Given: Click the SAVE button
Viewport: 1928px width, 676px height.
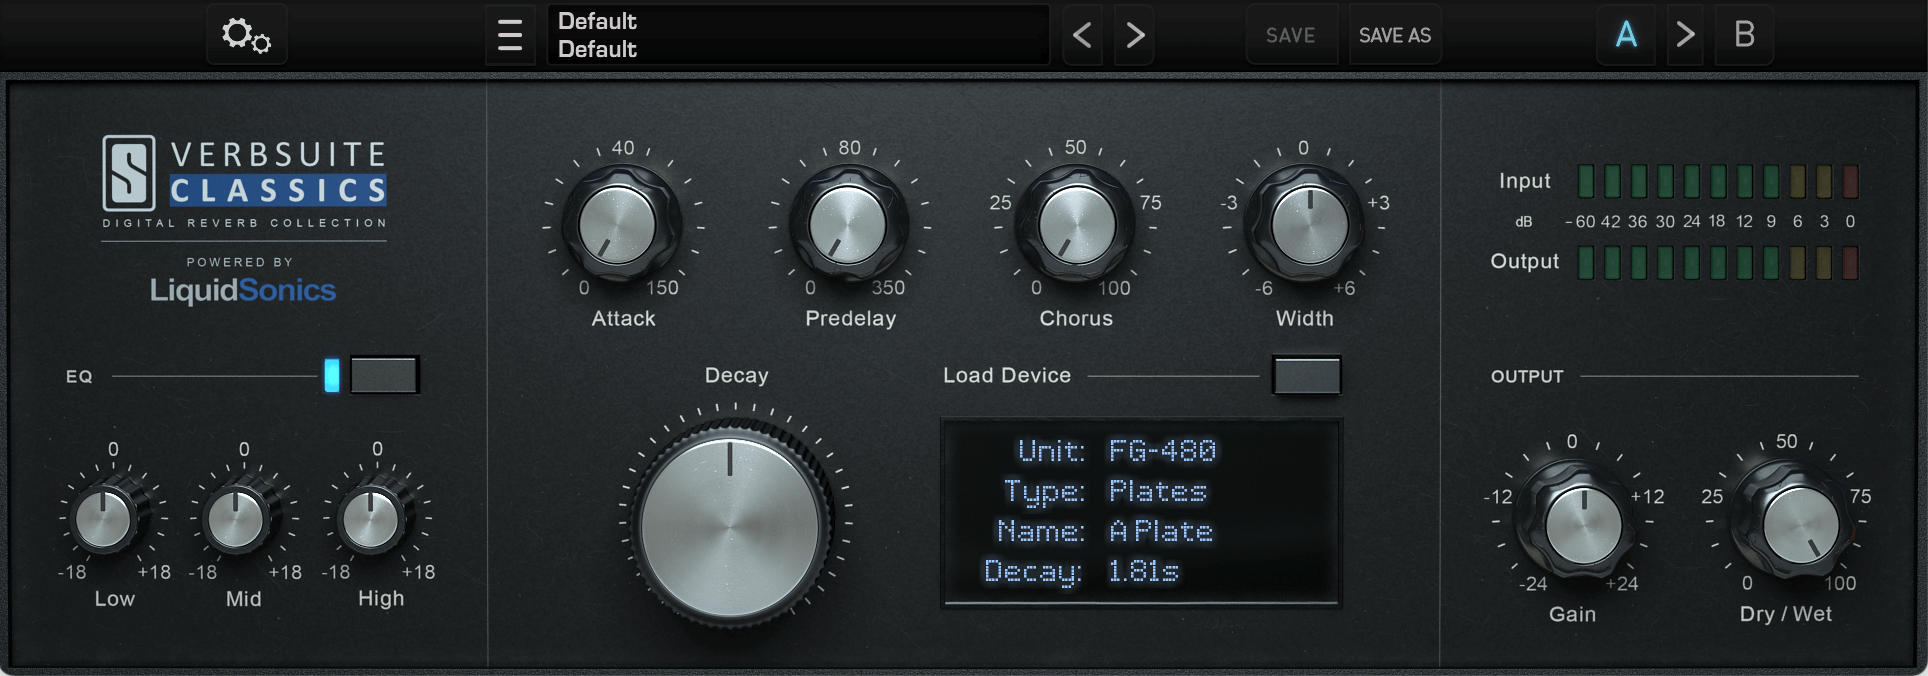Looking at the screenshot, I should [x=1290, y=35].
